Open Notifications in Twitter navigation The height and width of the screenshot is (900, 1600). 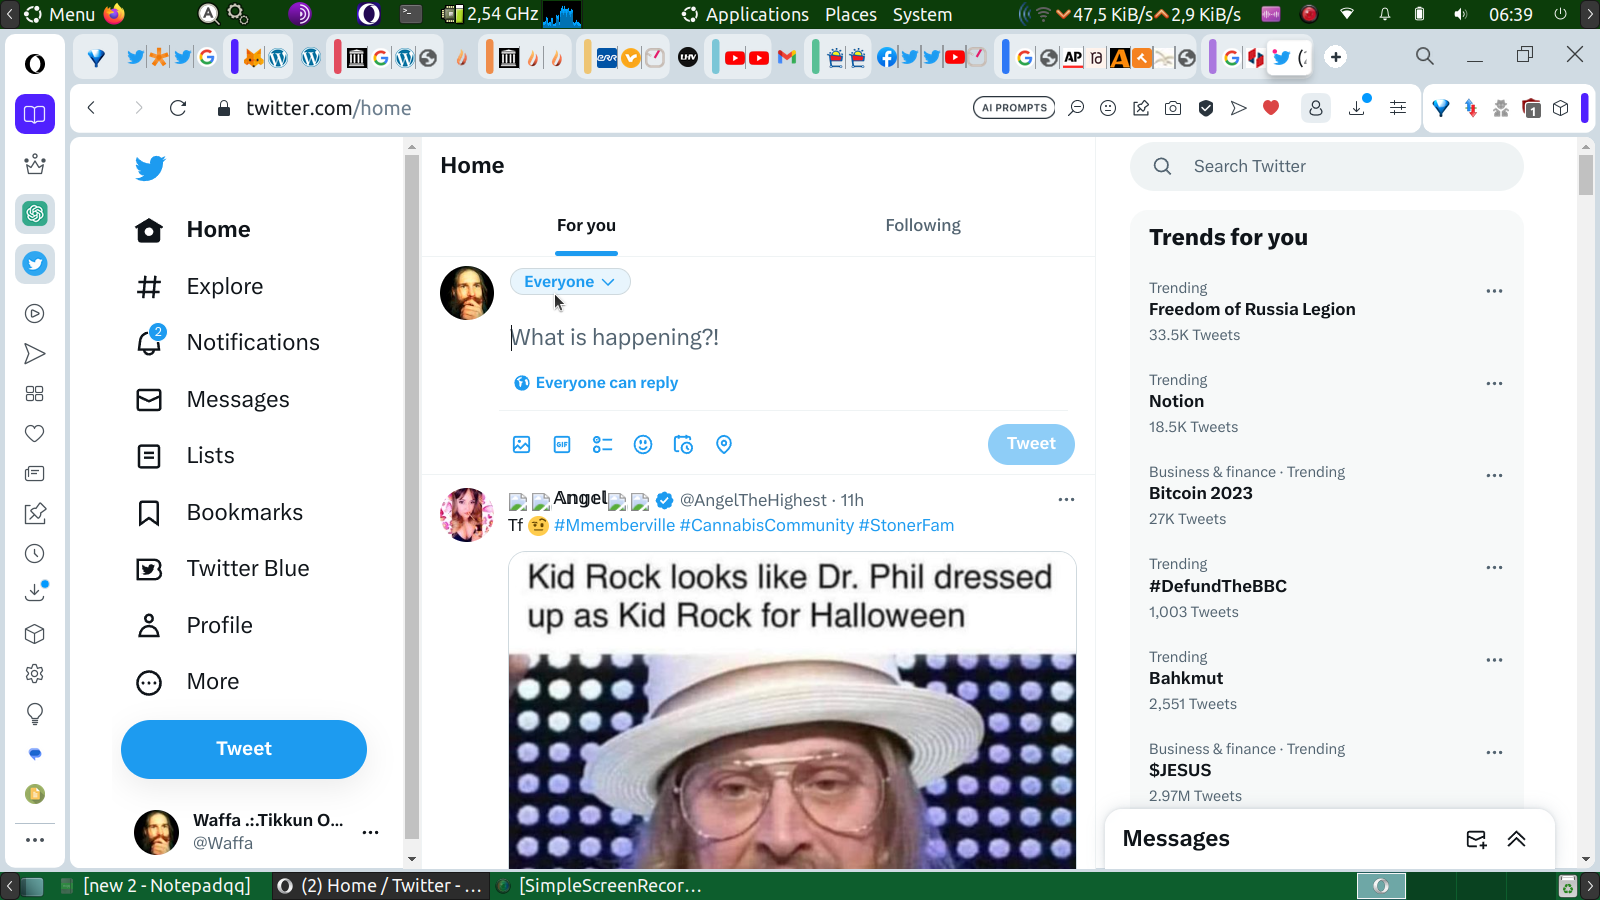(x=228, y=343)
